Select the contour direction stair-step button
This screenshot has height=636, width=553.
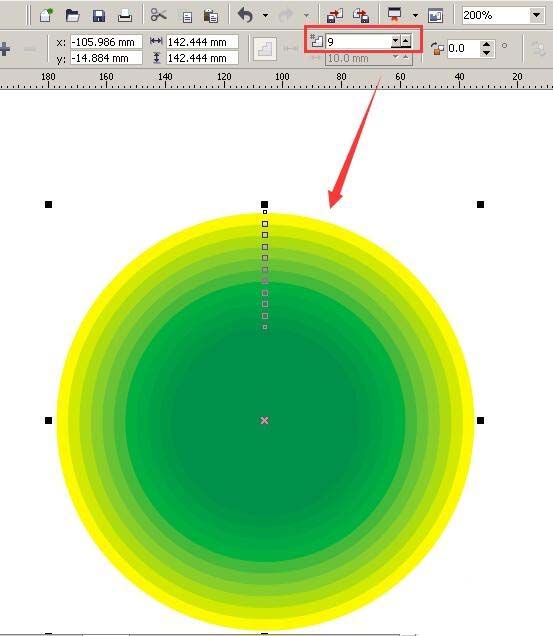pyautogui.click(x=265, y=49)
